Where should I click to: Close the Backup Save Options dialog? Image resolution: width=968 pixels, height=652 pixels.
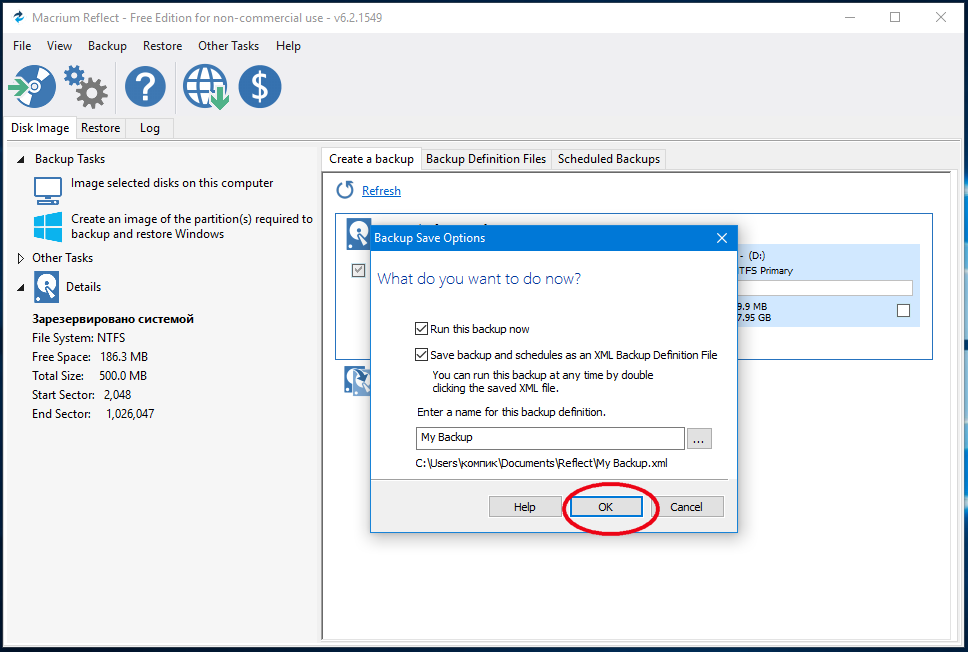click(722, 238)
